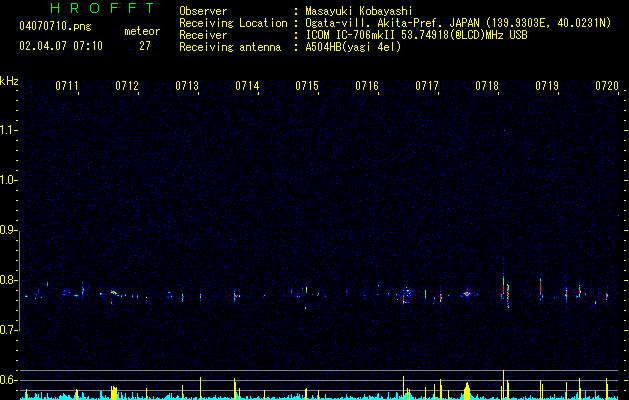Click the 0713 time marker
This screenshot has height=400, width=629.
(187, 86)
